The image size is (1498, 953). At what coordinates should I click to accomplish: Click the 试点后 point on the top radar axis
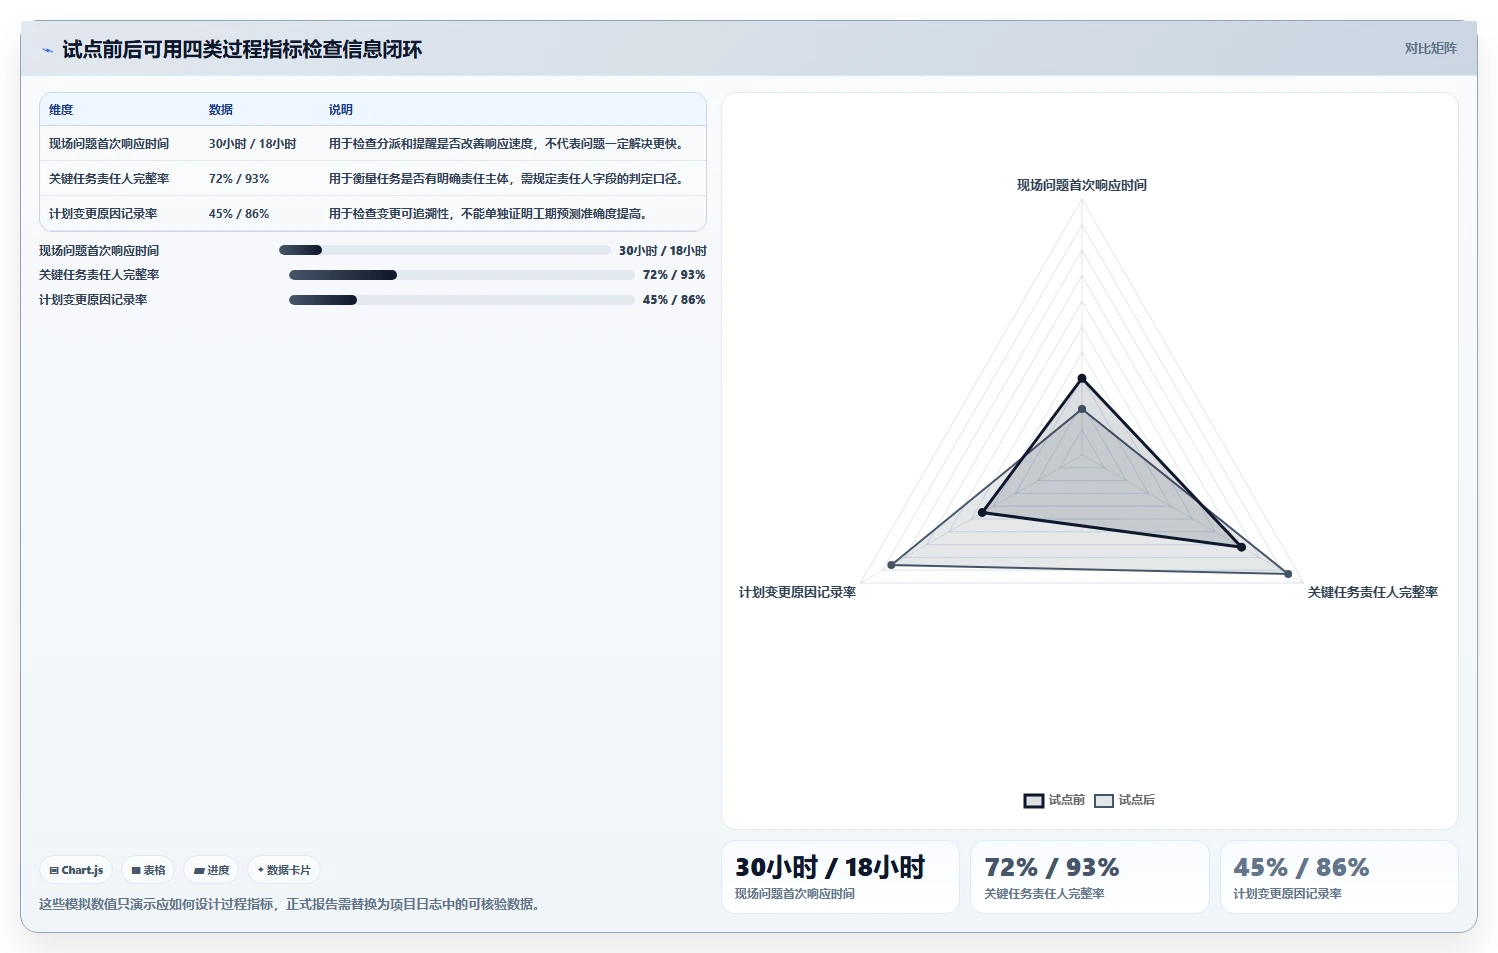1082,409
